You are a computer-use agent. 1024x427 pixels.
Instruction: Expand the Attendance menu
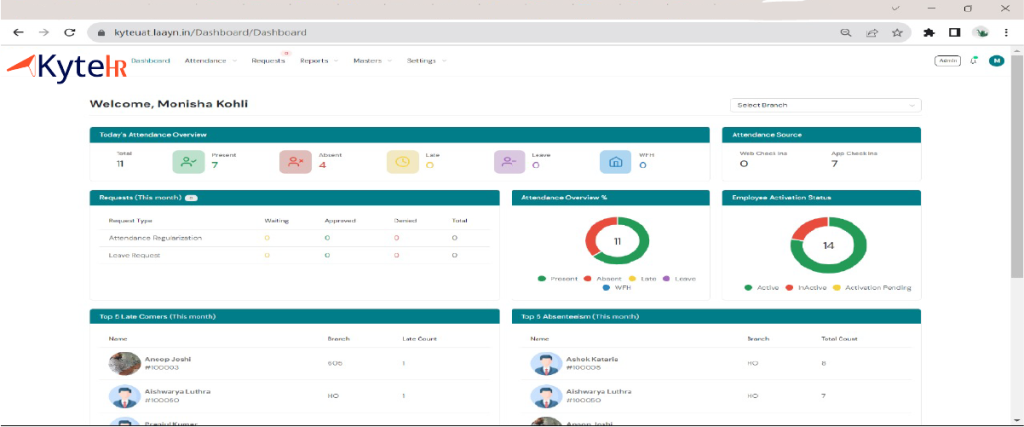tap(210, 61)
